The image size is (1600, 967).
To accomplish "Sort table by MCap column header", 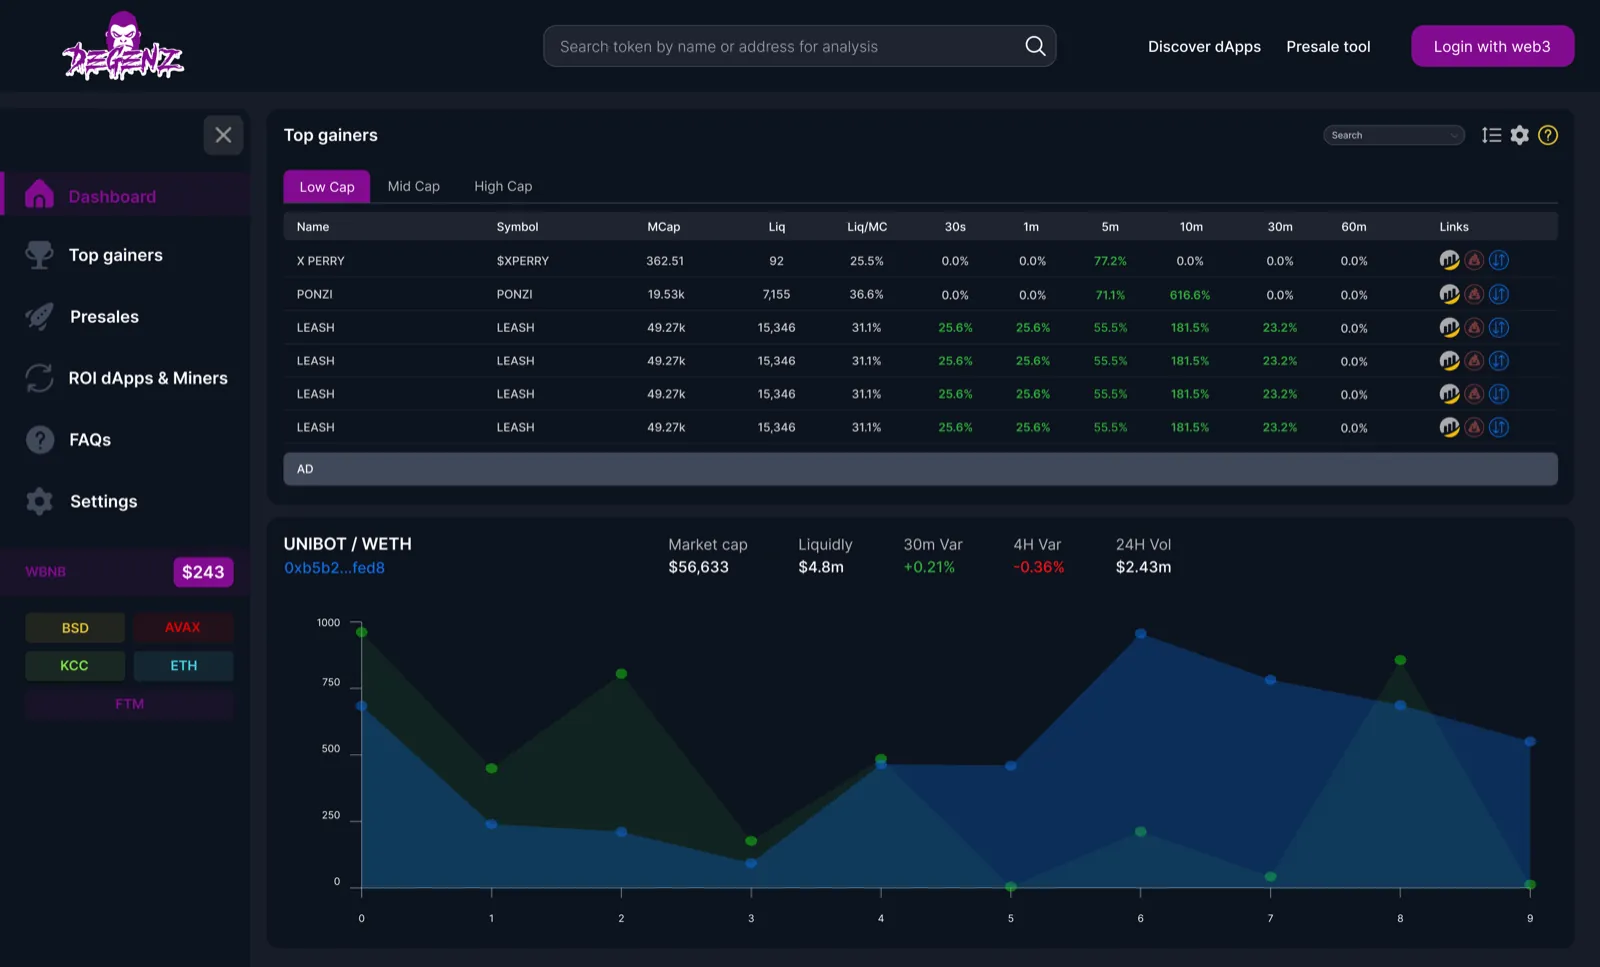I will (x=663, y=227).
